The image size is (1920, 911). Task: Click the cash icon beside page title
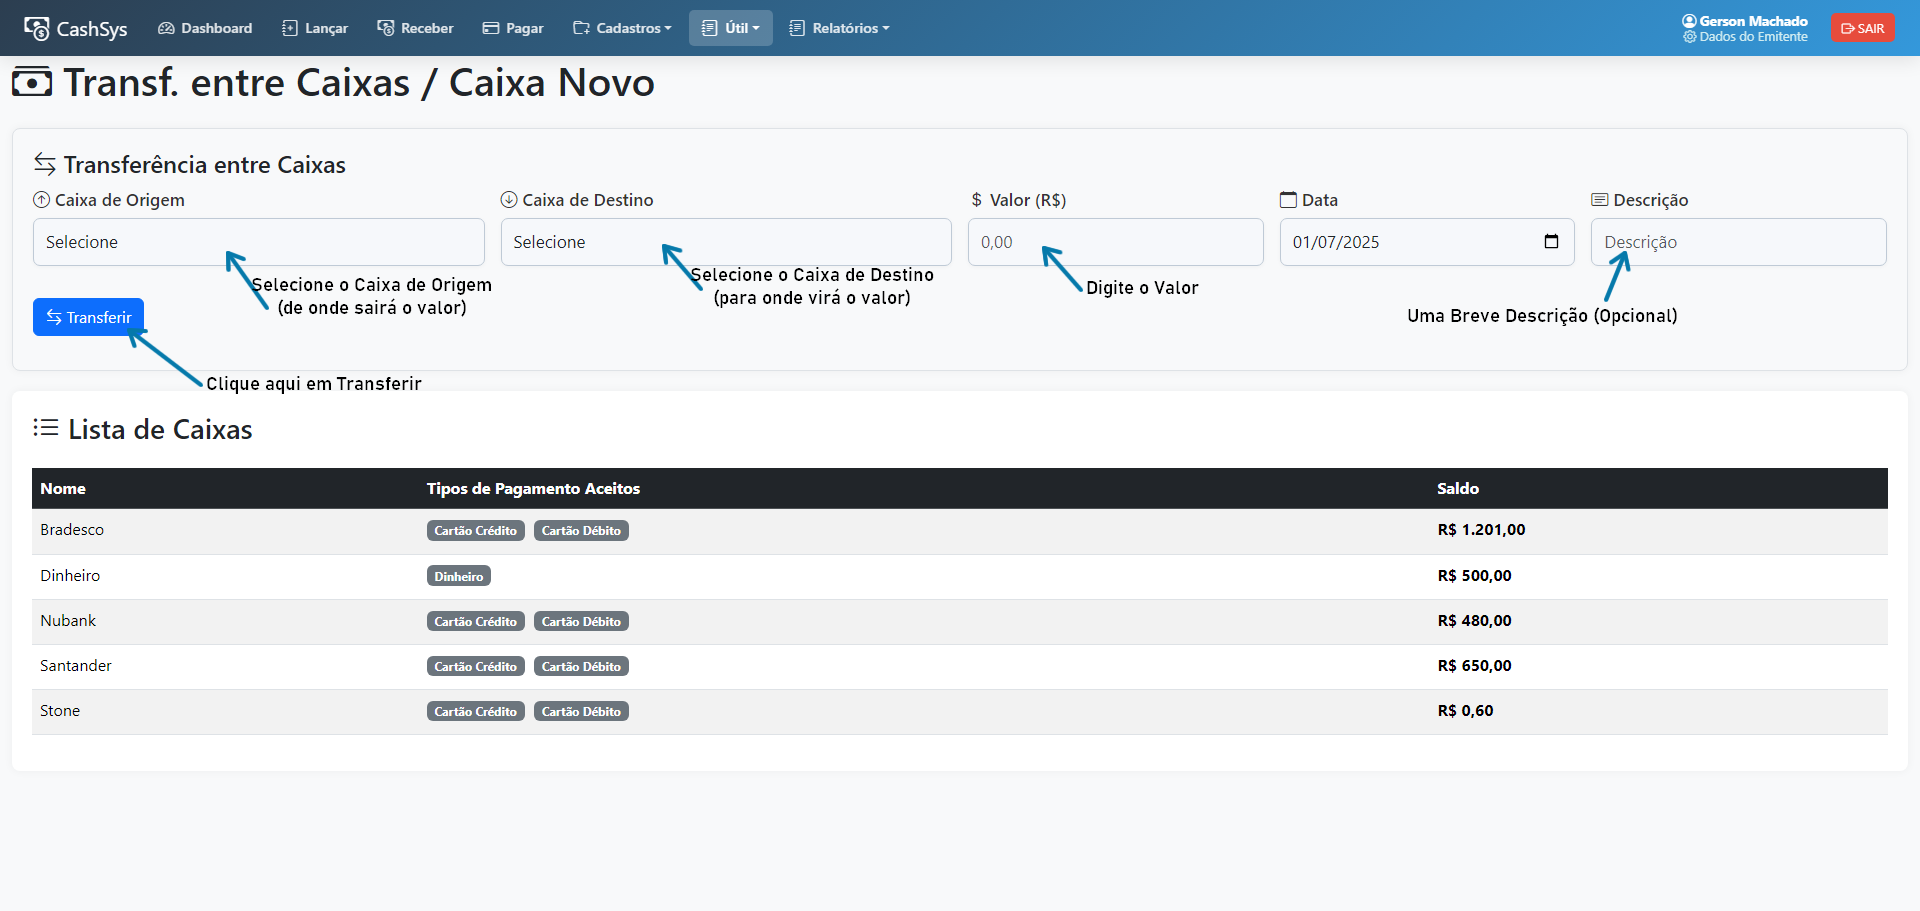click(32, 83)
